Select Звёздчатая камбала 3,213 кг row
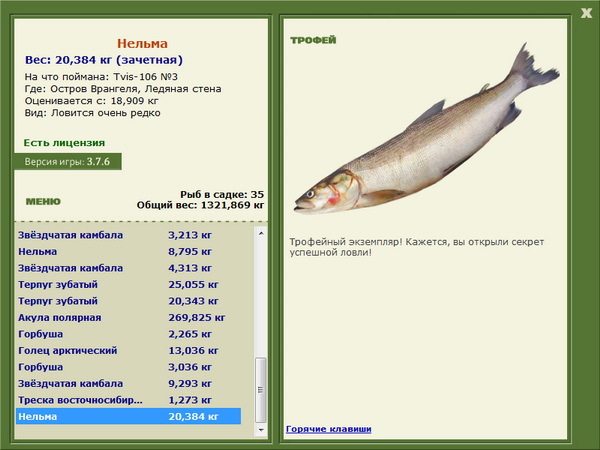 click(129, 235)
